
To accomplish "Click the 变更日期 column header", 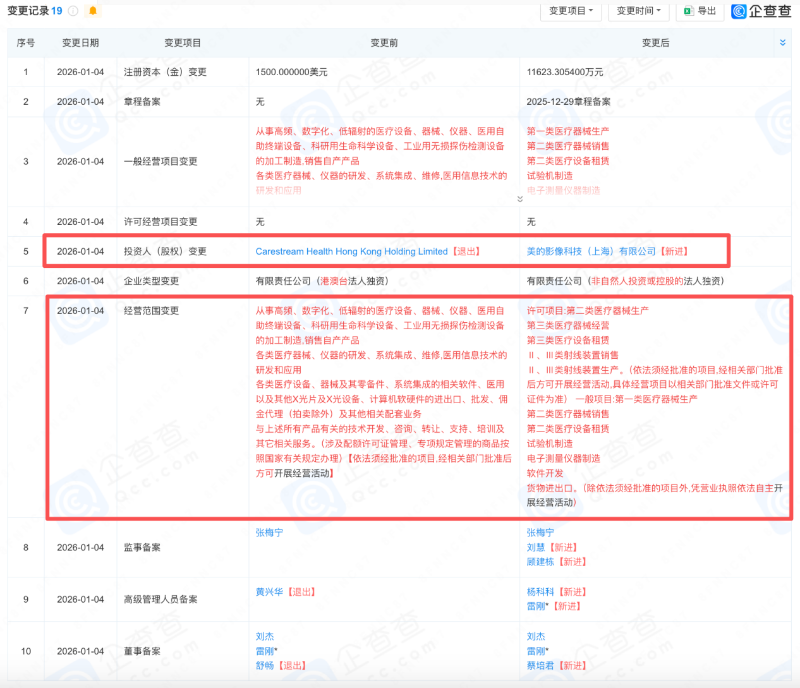I will 80,43.
